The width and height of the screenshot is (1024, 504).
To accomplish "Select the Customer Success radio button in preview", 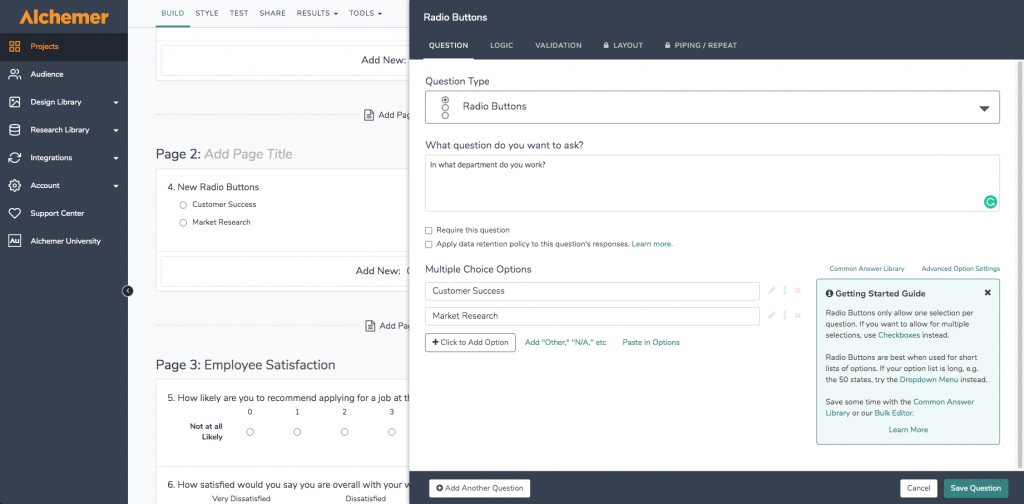I will click(184, 205).
